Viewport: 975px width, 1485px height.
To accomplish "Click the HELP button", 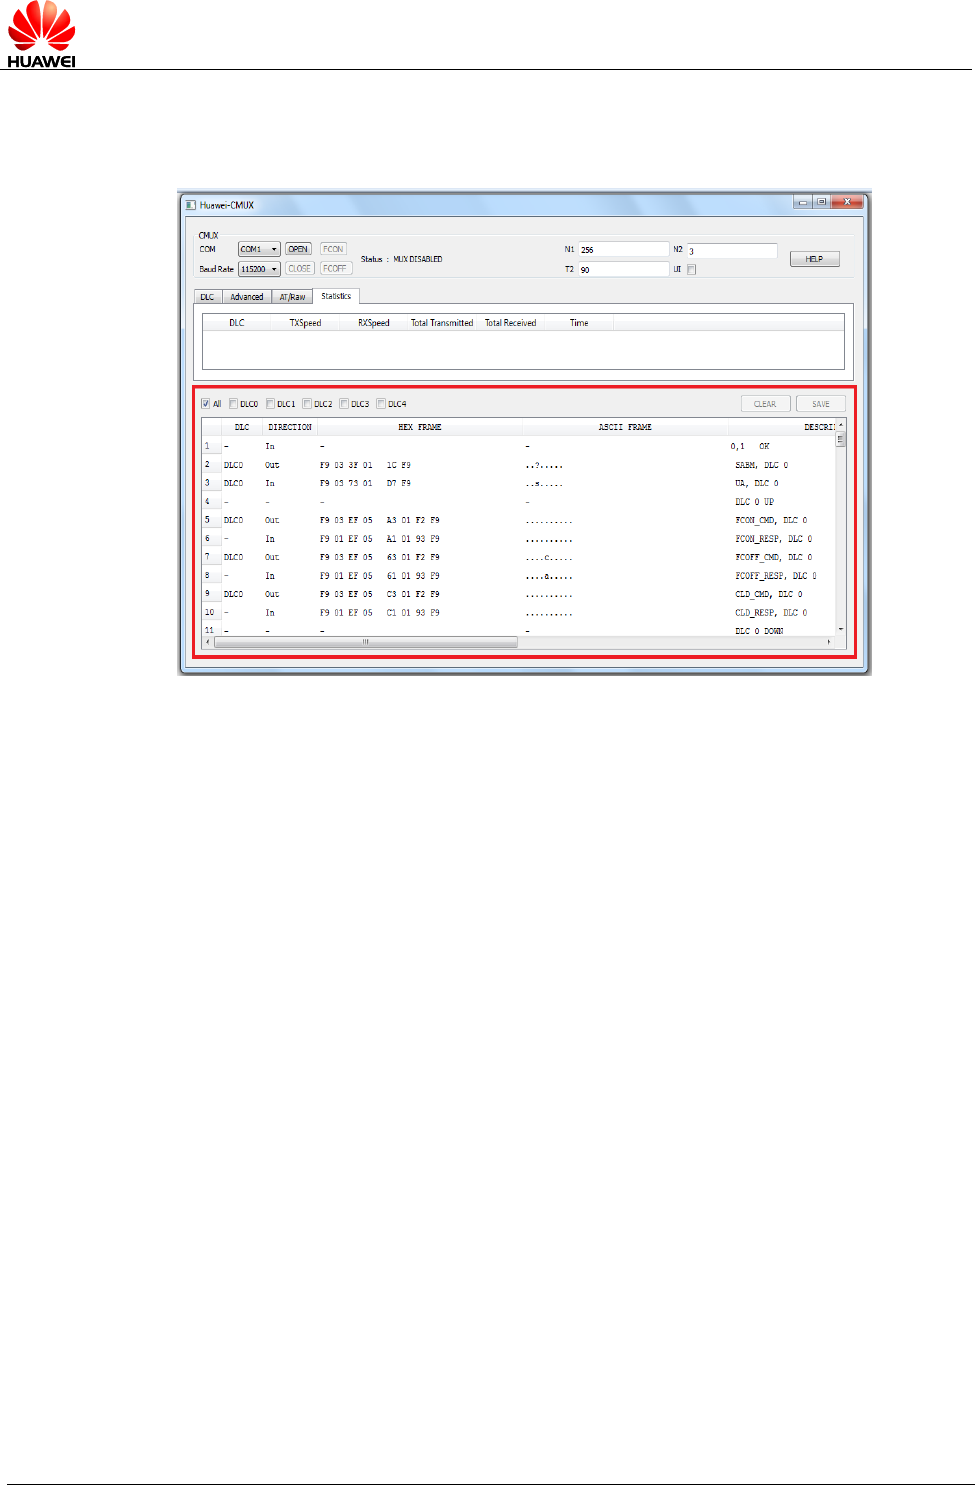I will click(x=814, y=259).
